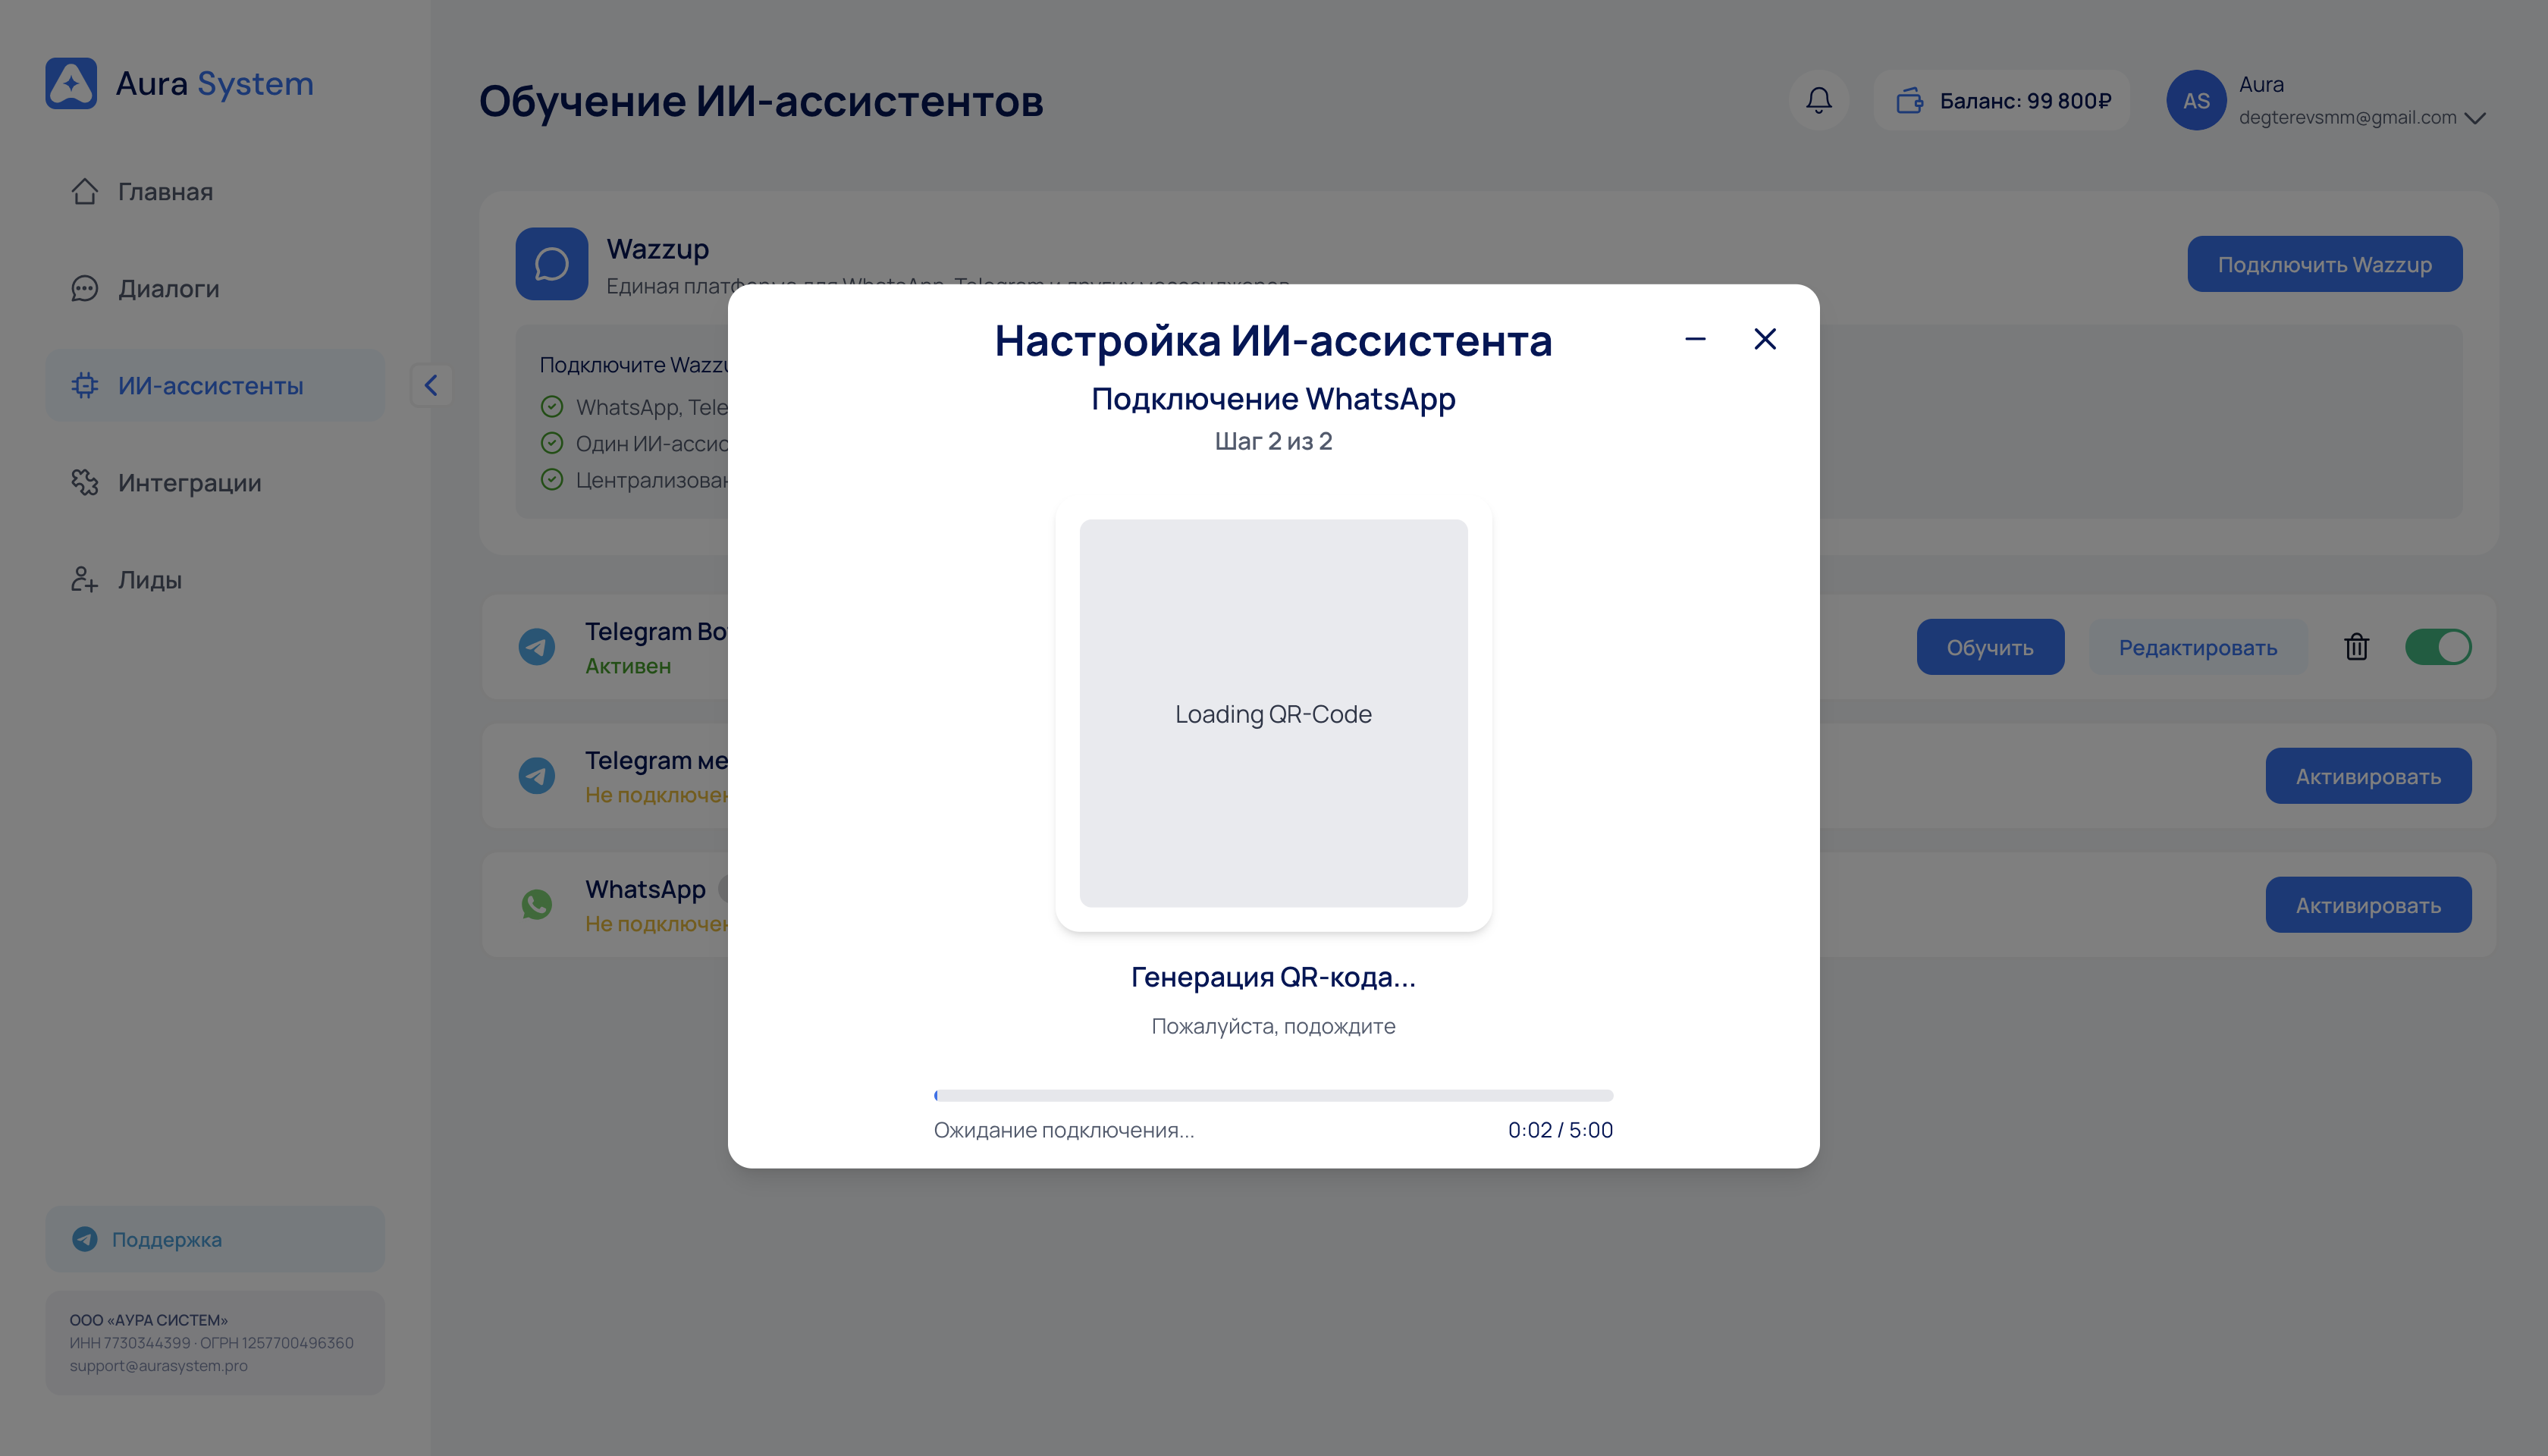This screenshot has height=1456, width=2548.
Task: Open Лиды section in sidebar
Action: (149, 580)
